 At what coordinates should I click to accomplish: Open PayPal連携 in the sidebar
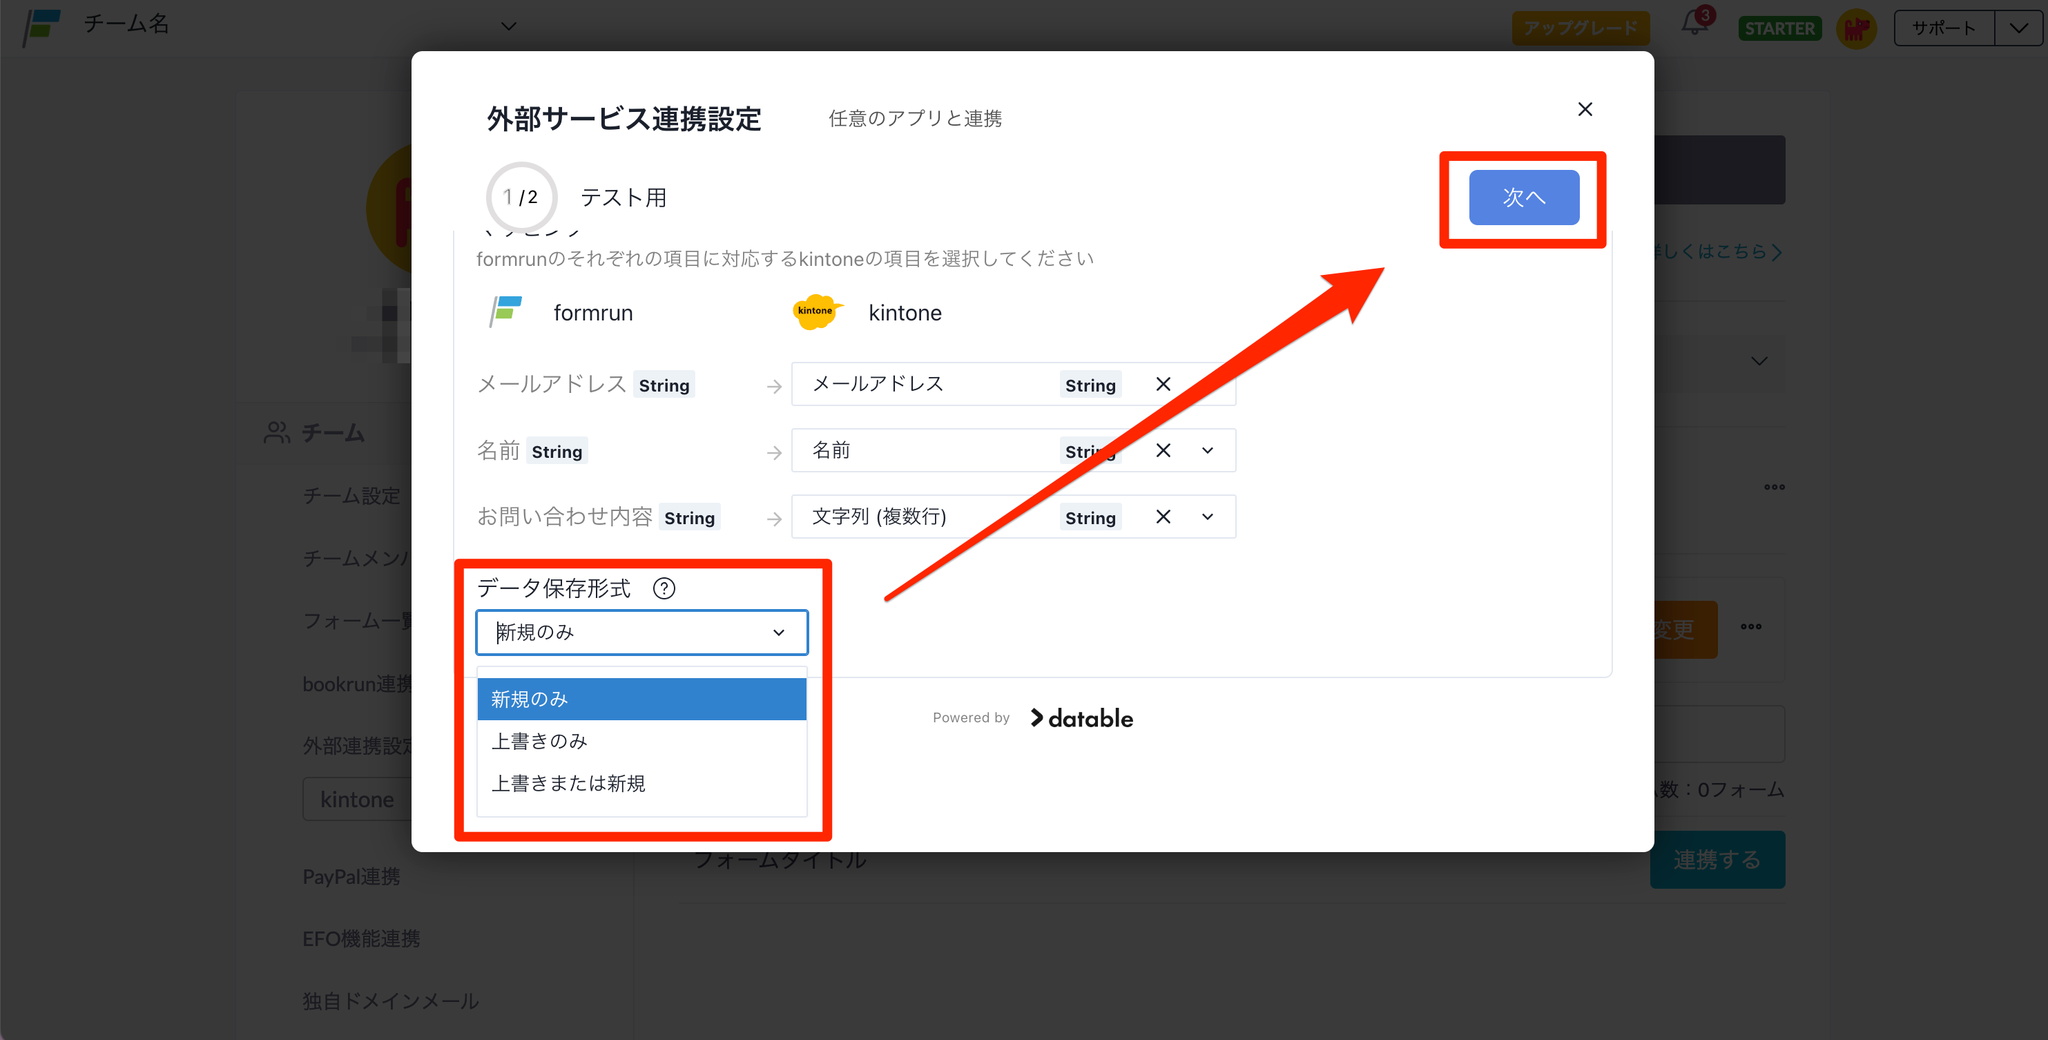click(352, 877)
